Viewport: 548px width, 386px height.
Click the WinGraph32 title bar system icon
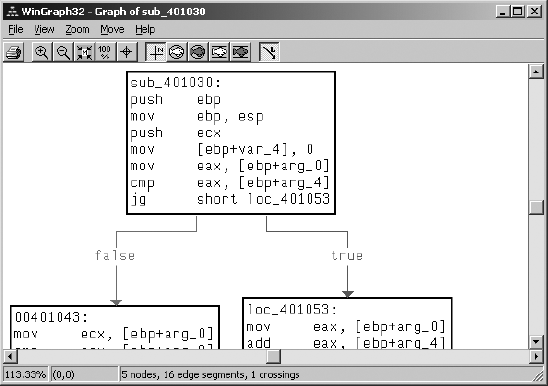coord(13,12)
